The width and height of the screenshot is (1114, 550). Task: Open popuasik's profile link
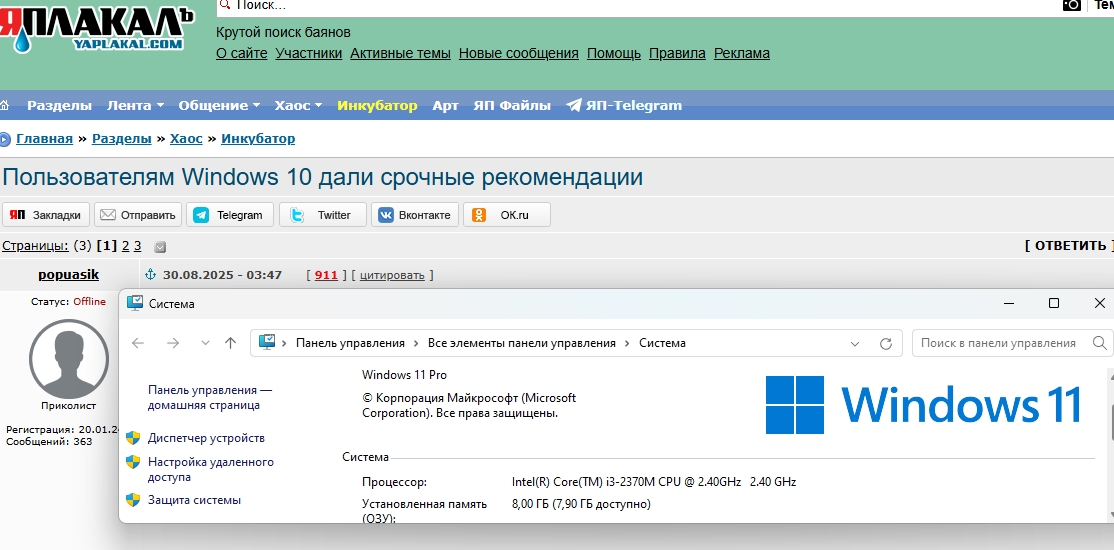click(x=69, y=274)
